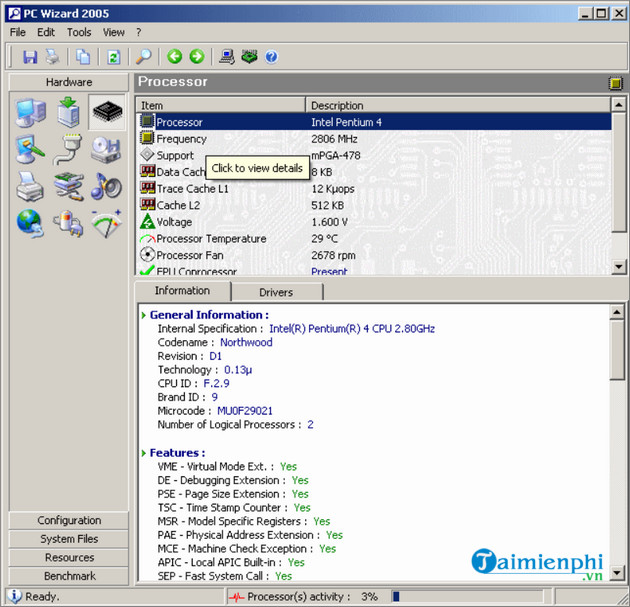Screen dimensions: 630x607
Task: Go forward with green right arrow
Action: (197, 56)
